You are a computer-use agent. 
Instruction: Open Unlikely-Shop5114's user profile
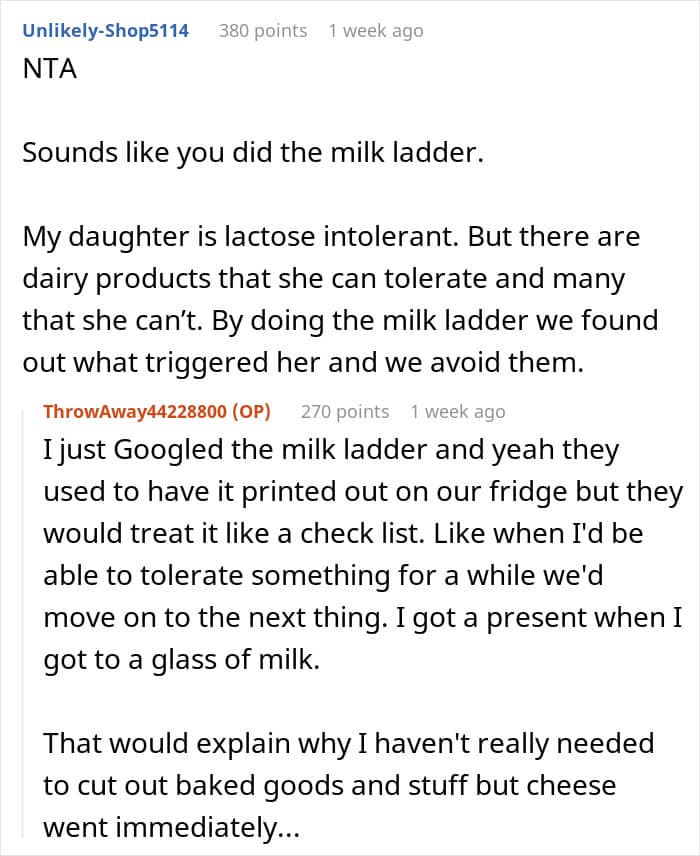(x=105, y=31)
